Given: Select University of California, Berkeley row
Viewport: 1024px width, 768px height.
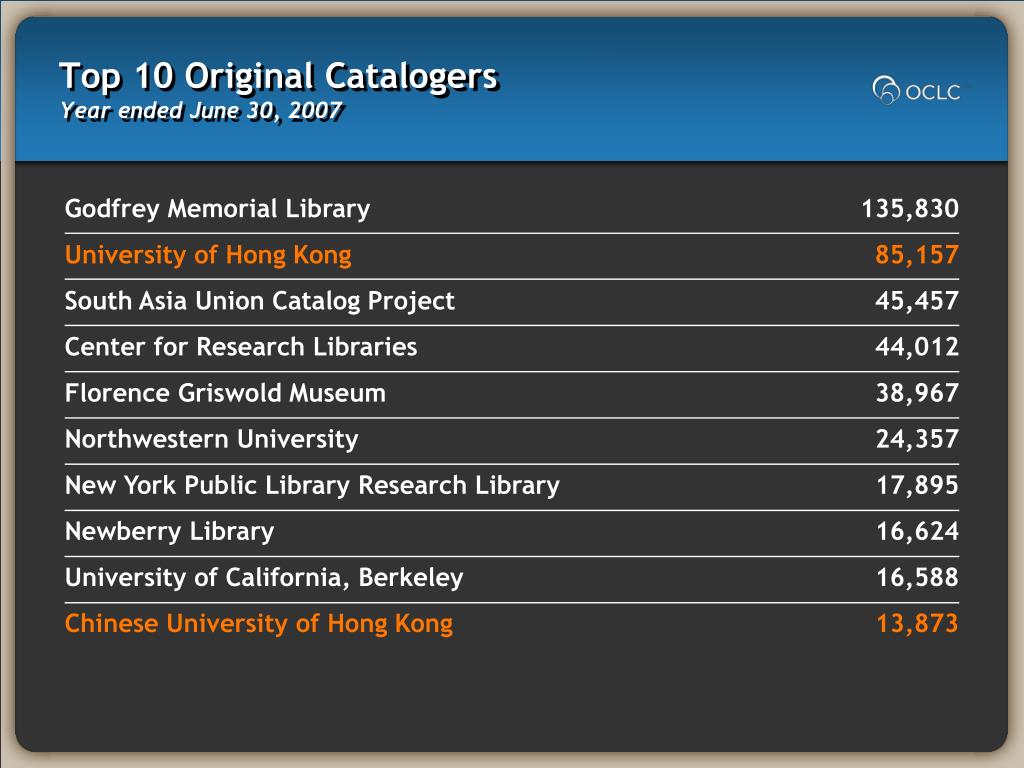Looking at the screenshot, I should (511, 578).
